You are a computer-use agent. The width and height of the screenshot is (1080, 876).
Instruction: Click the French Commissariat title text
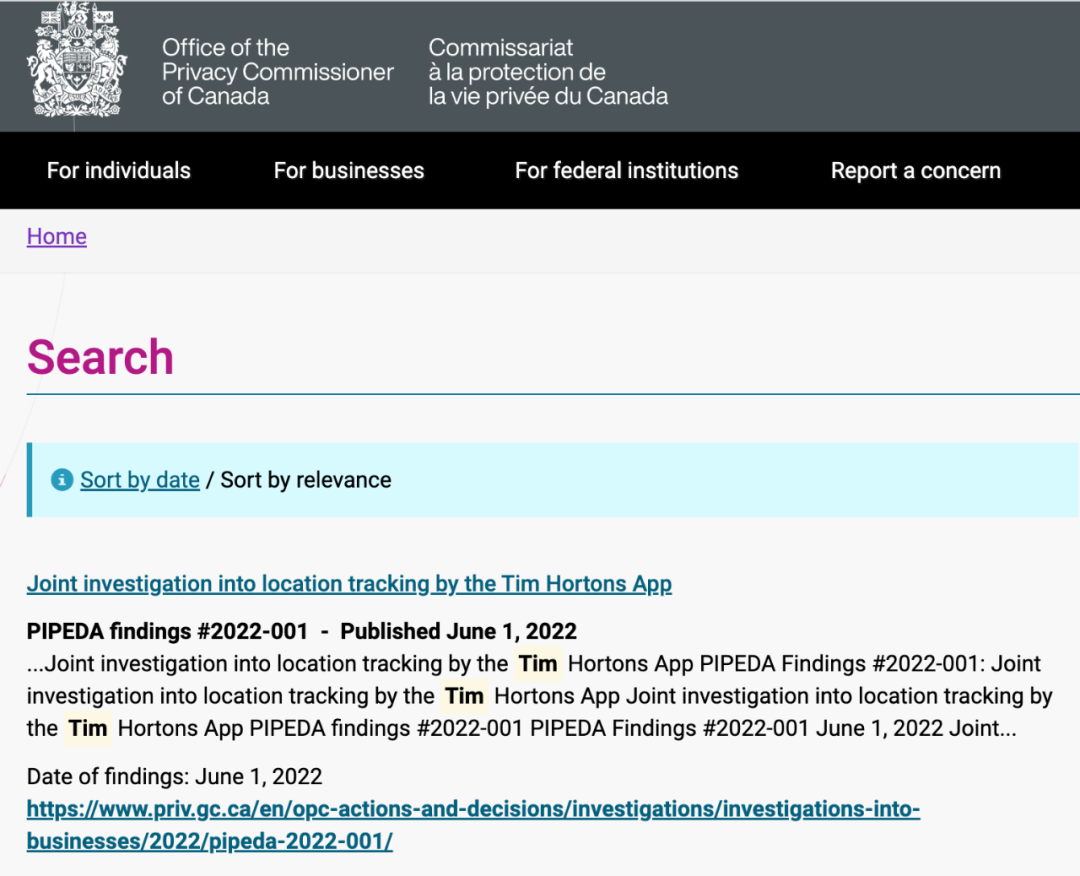tap(547, 72)
